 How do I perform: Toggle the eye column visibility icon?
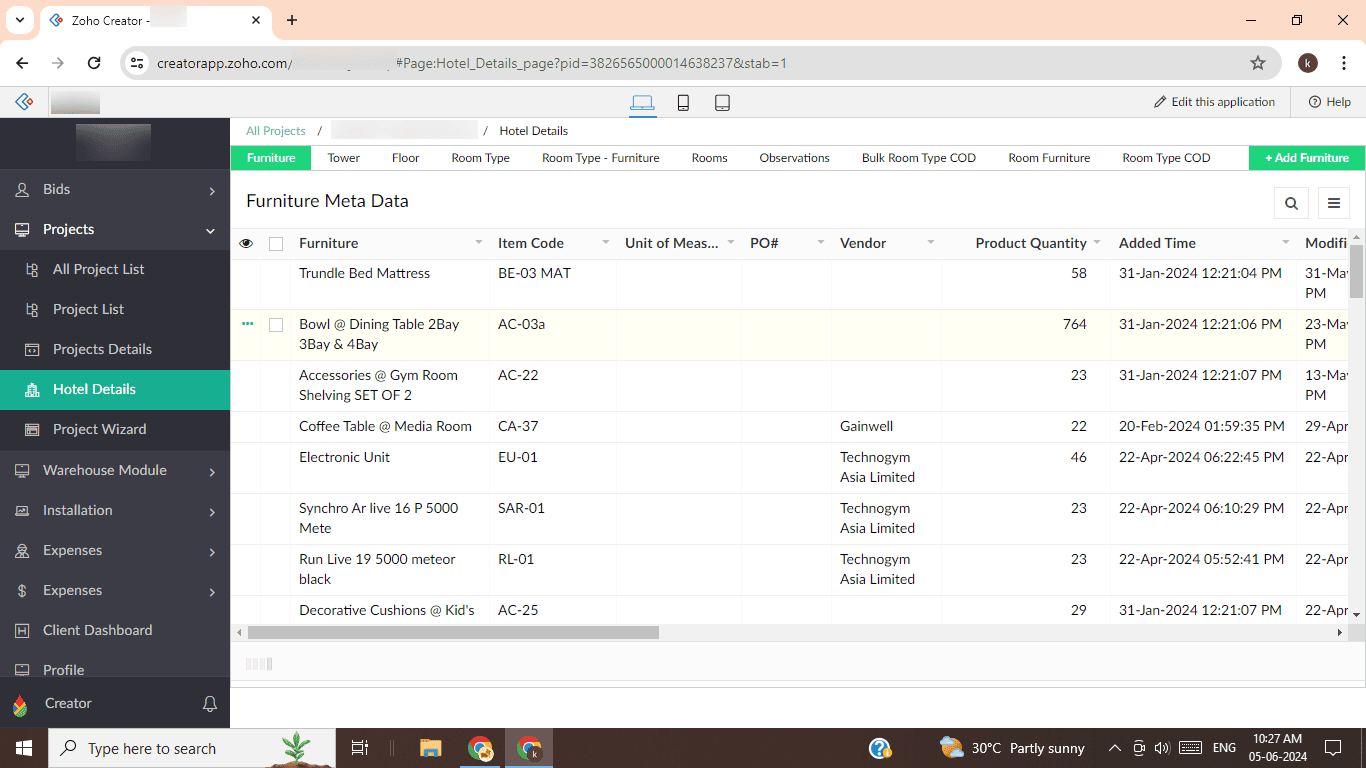coord(246,243)
